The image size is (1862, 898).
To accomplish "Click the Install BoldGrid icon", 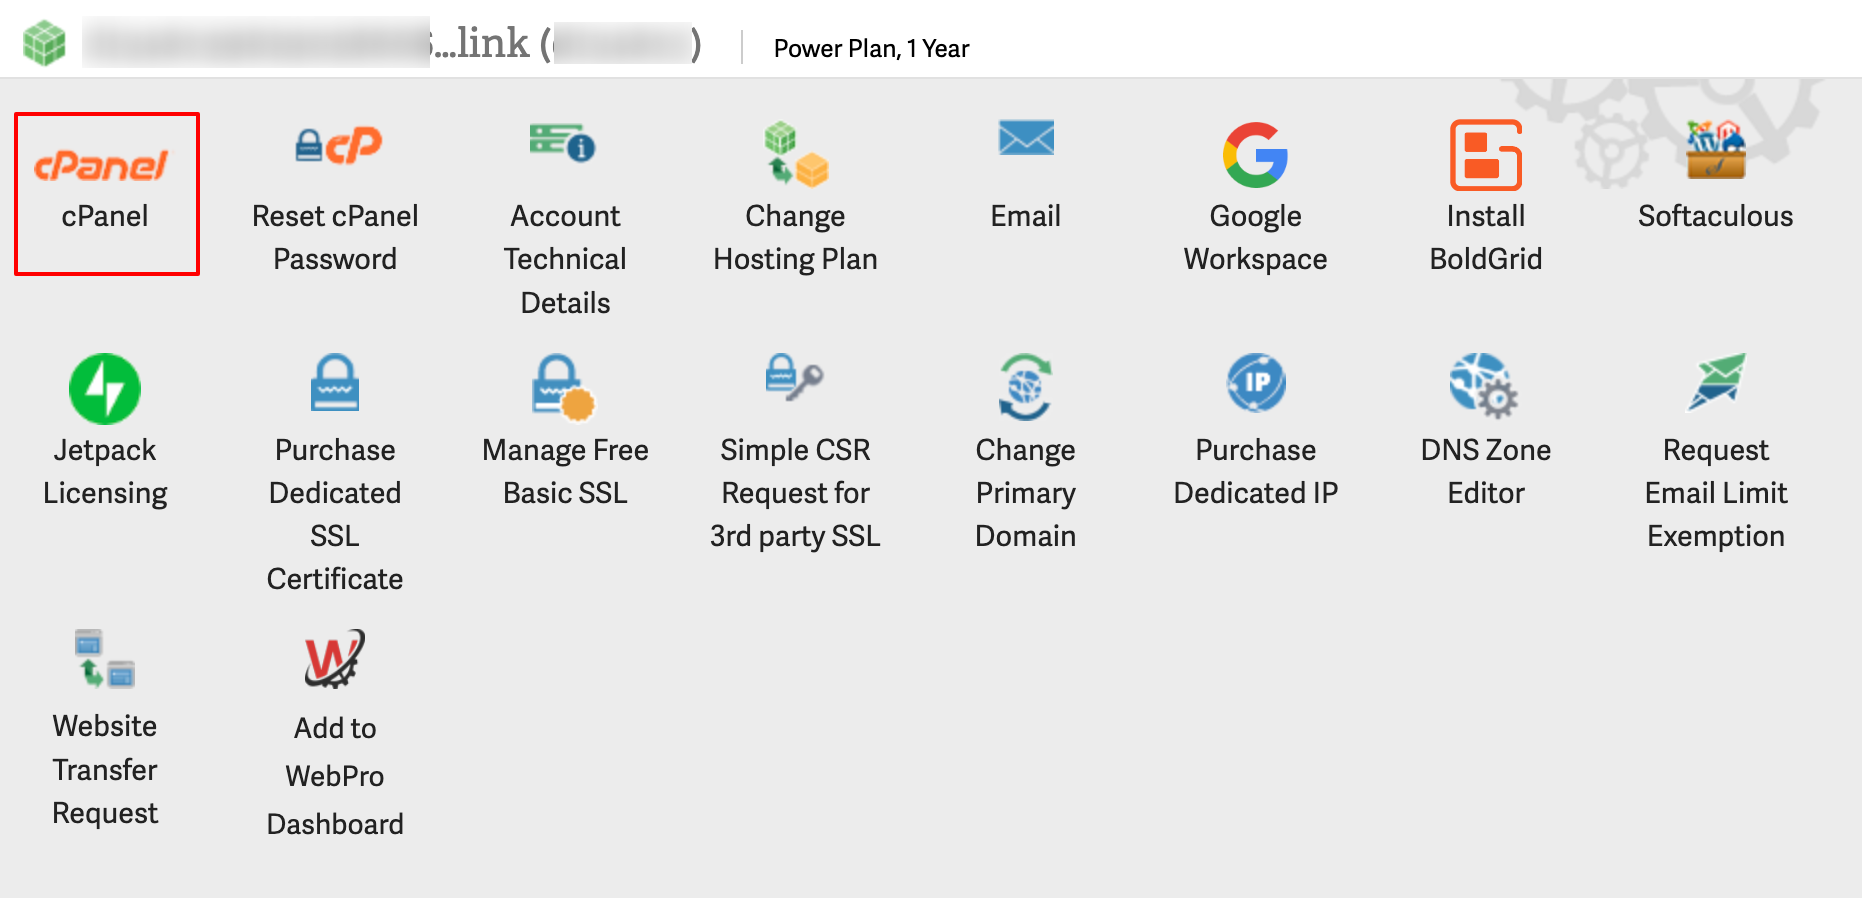I will click(x=1486, y=155).
